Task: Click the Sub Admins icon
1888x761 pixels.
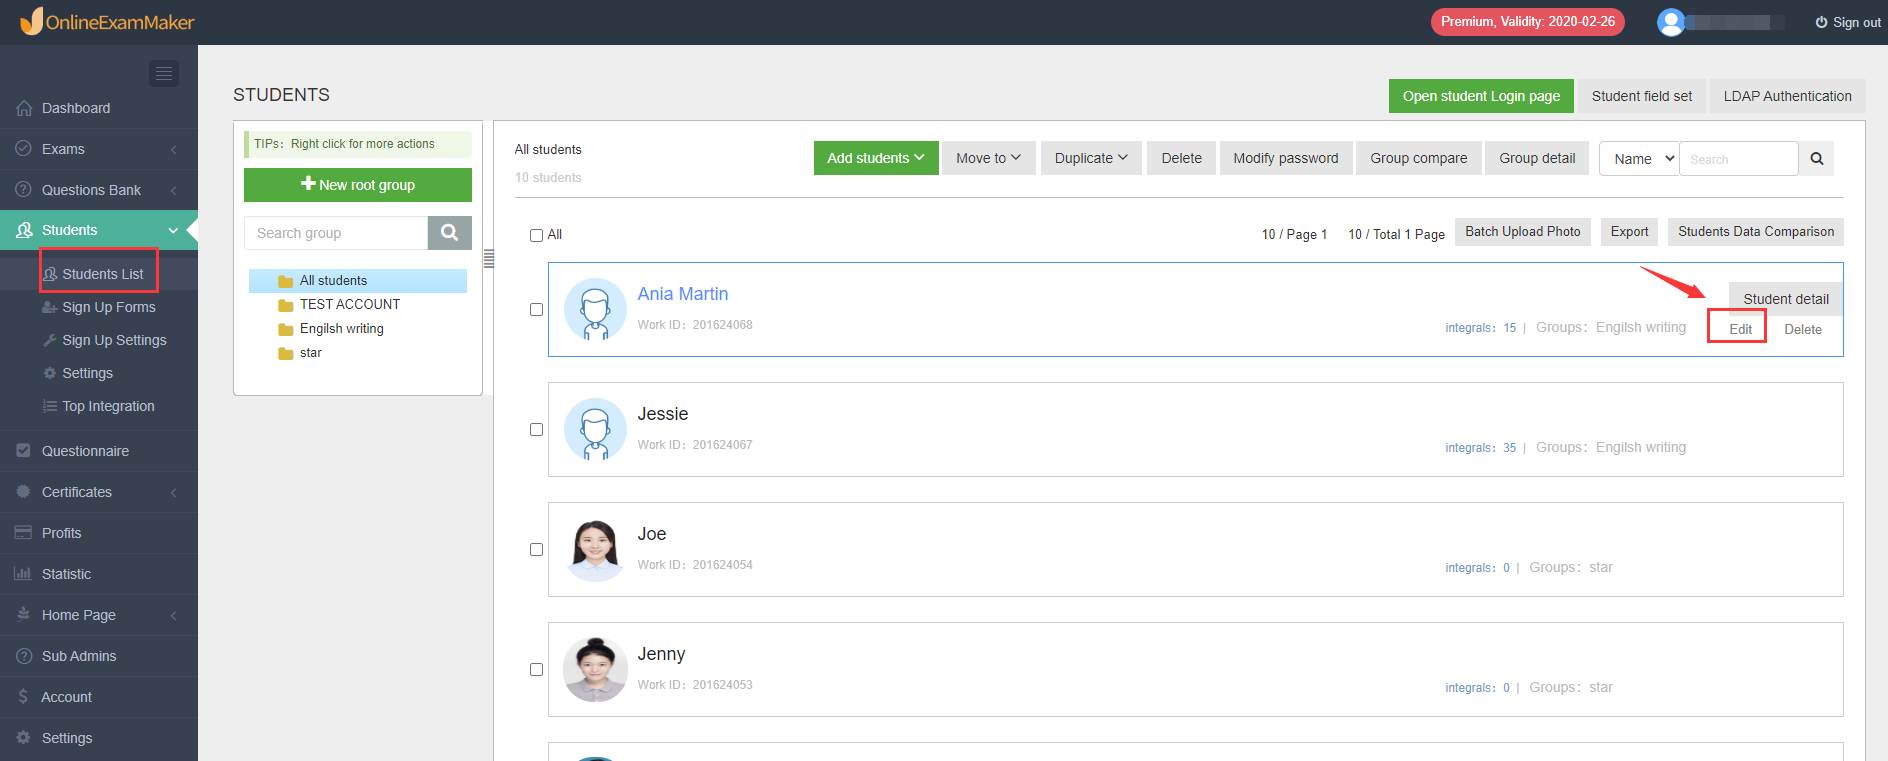Action: click(24, 656)
